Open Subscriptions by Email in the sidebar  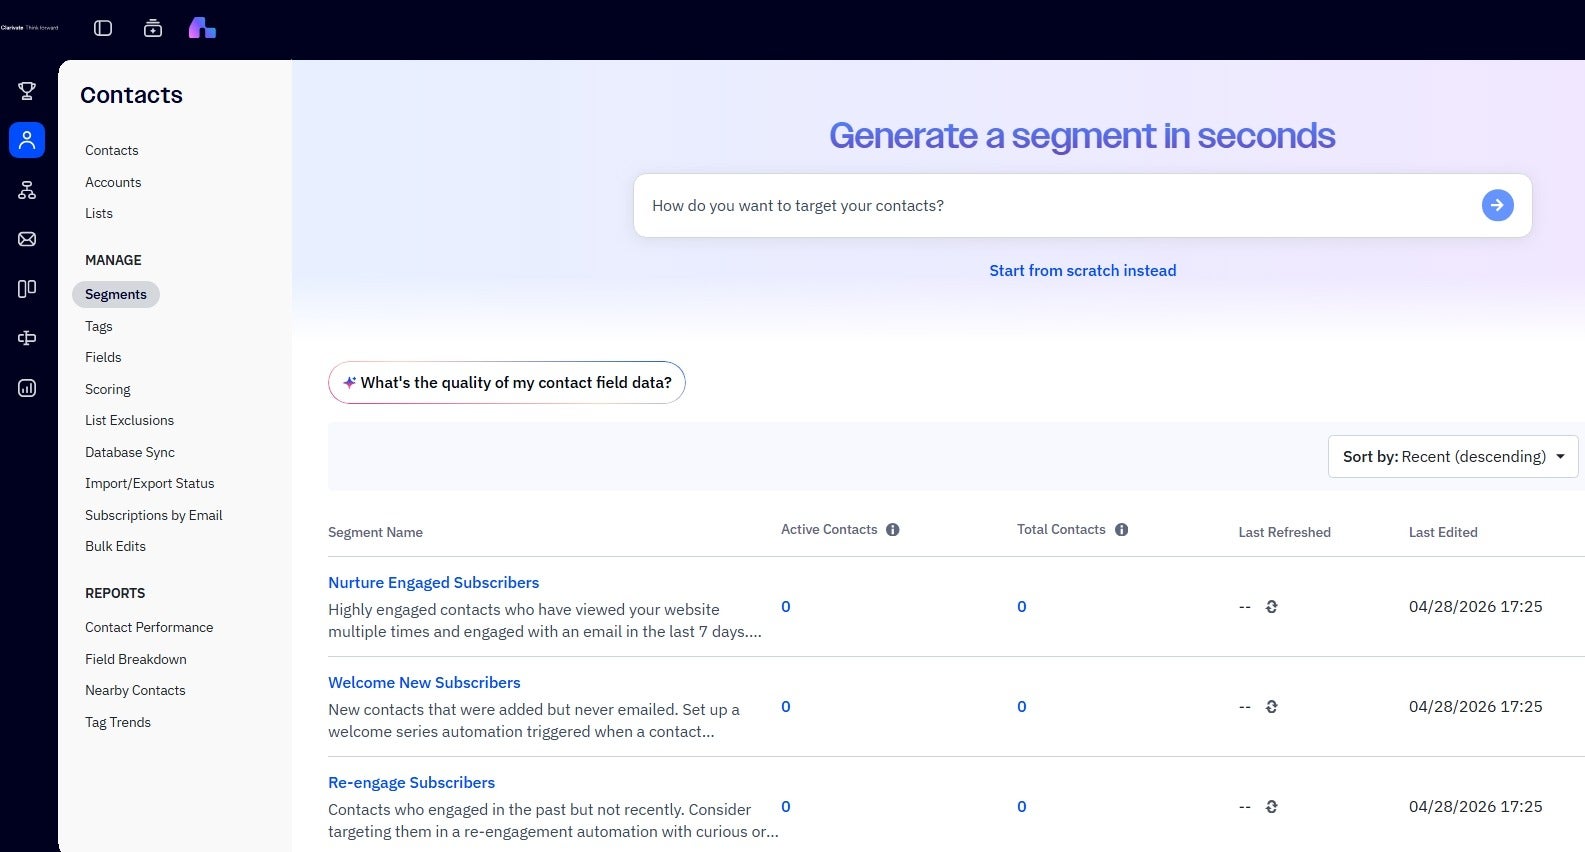click(154, 515)
